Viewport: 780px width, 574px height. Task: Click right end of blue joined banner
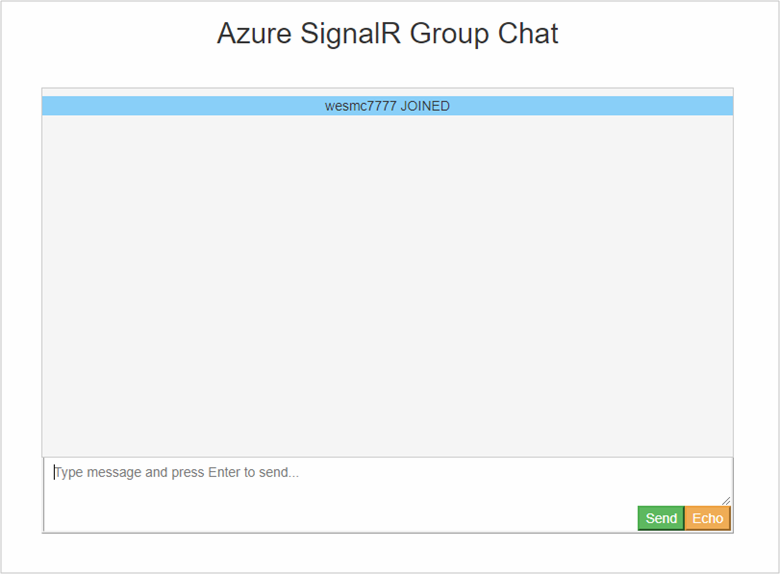(721, 106)
